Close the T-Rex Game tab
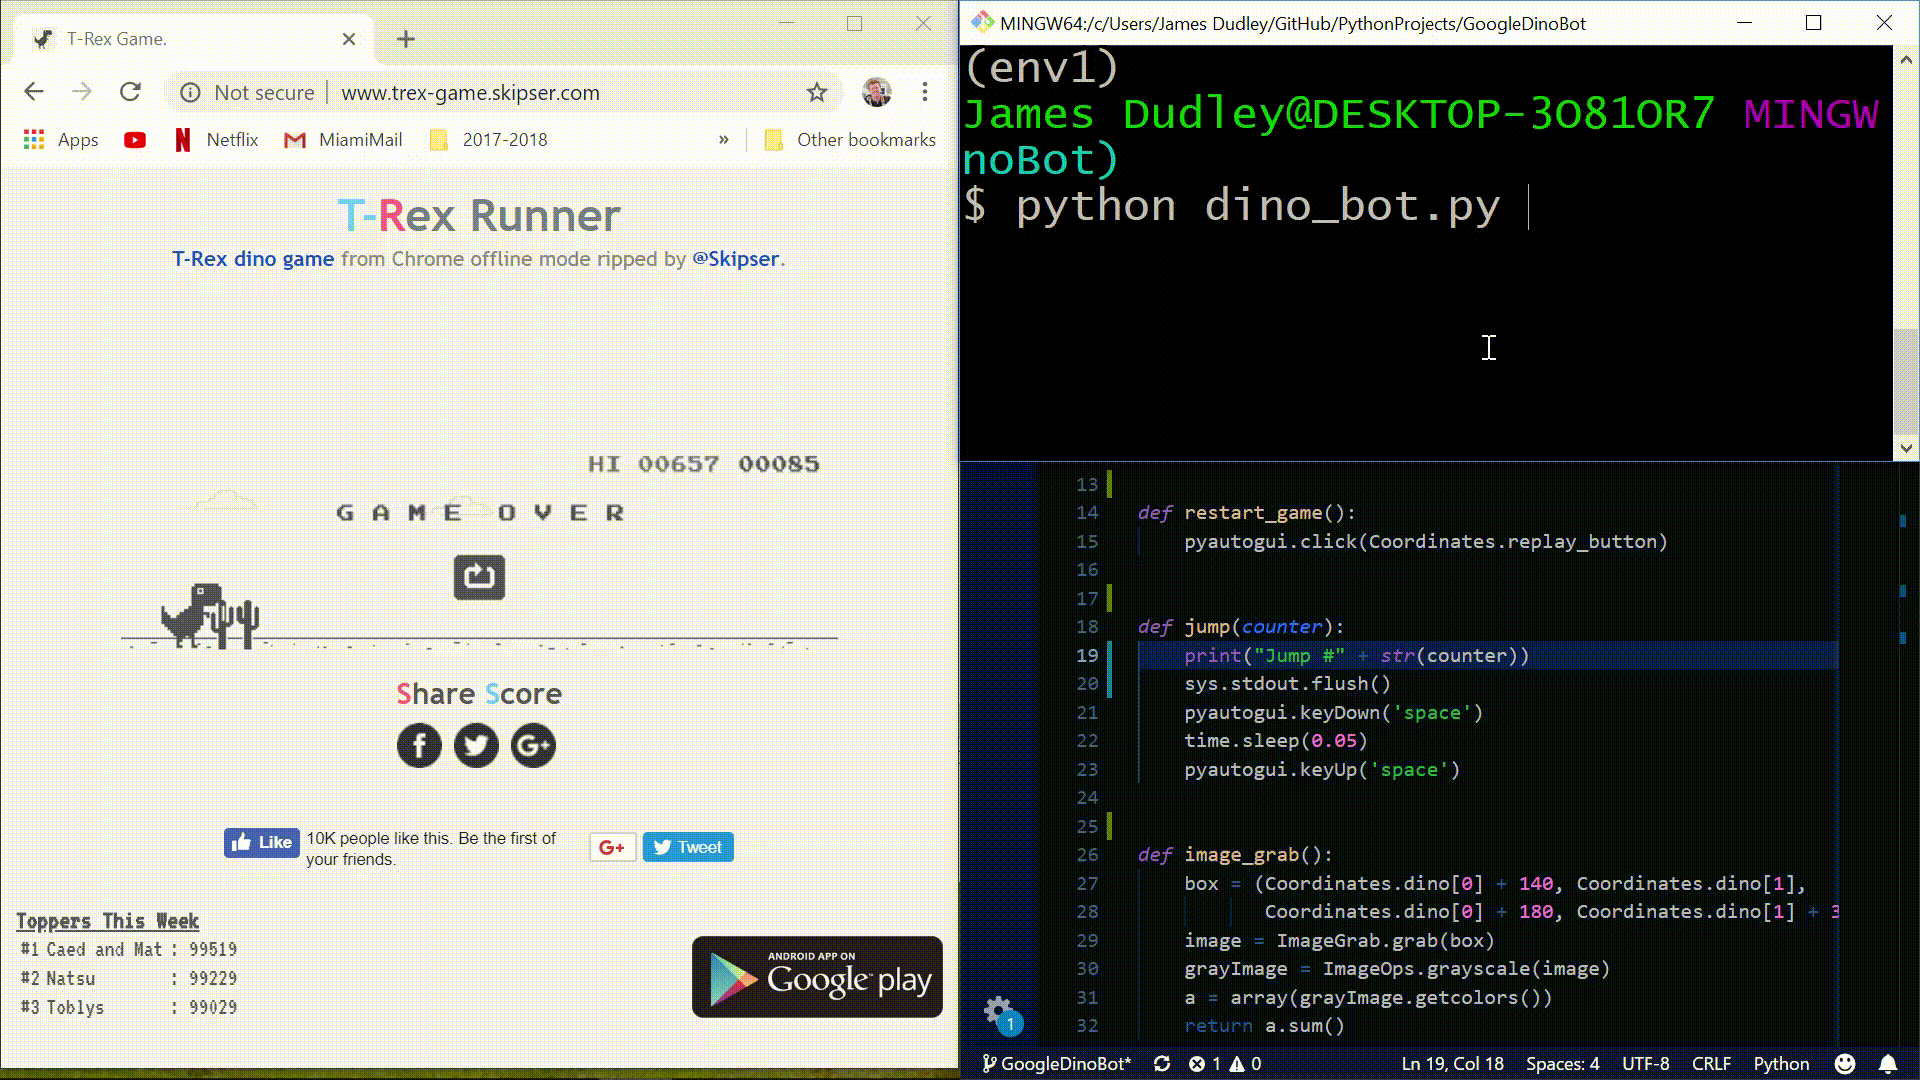This screenshot has height=1080, width=1920. point(349,39)
